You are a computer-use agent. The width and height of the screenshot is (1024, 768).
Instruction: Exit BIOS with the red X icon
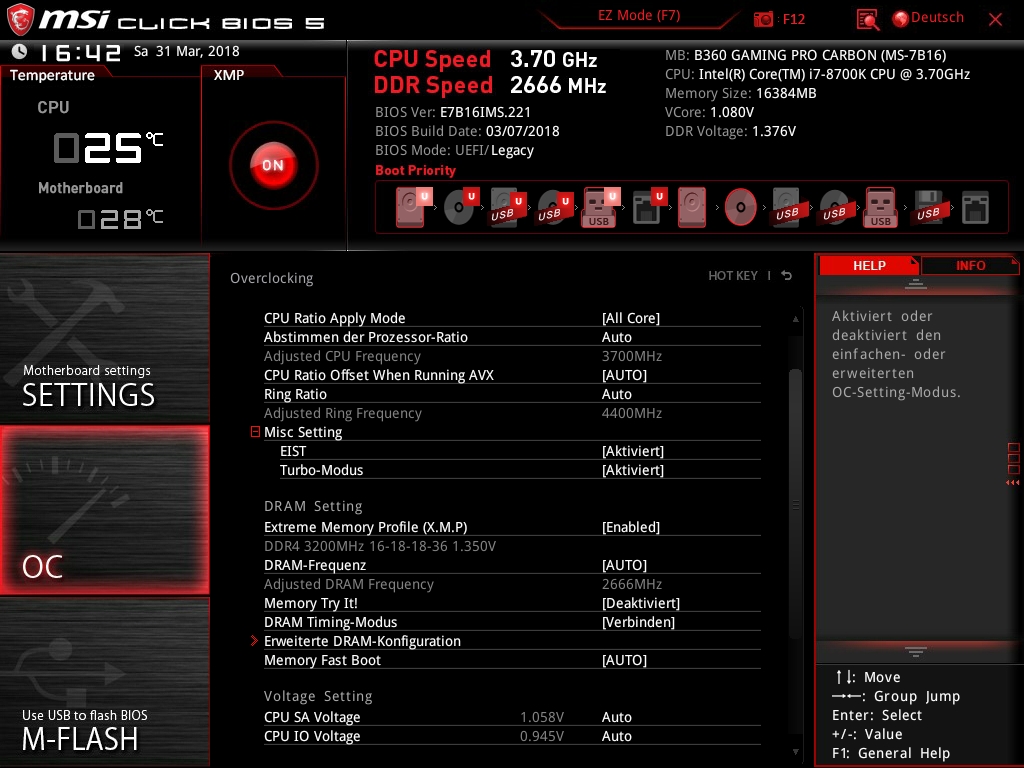[x=995, y=19]
